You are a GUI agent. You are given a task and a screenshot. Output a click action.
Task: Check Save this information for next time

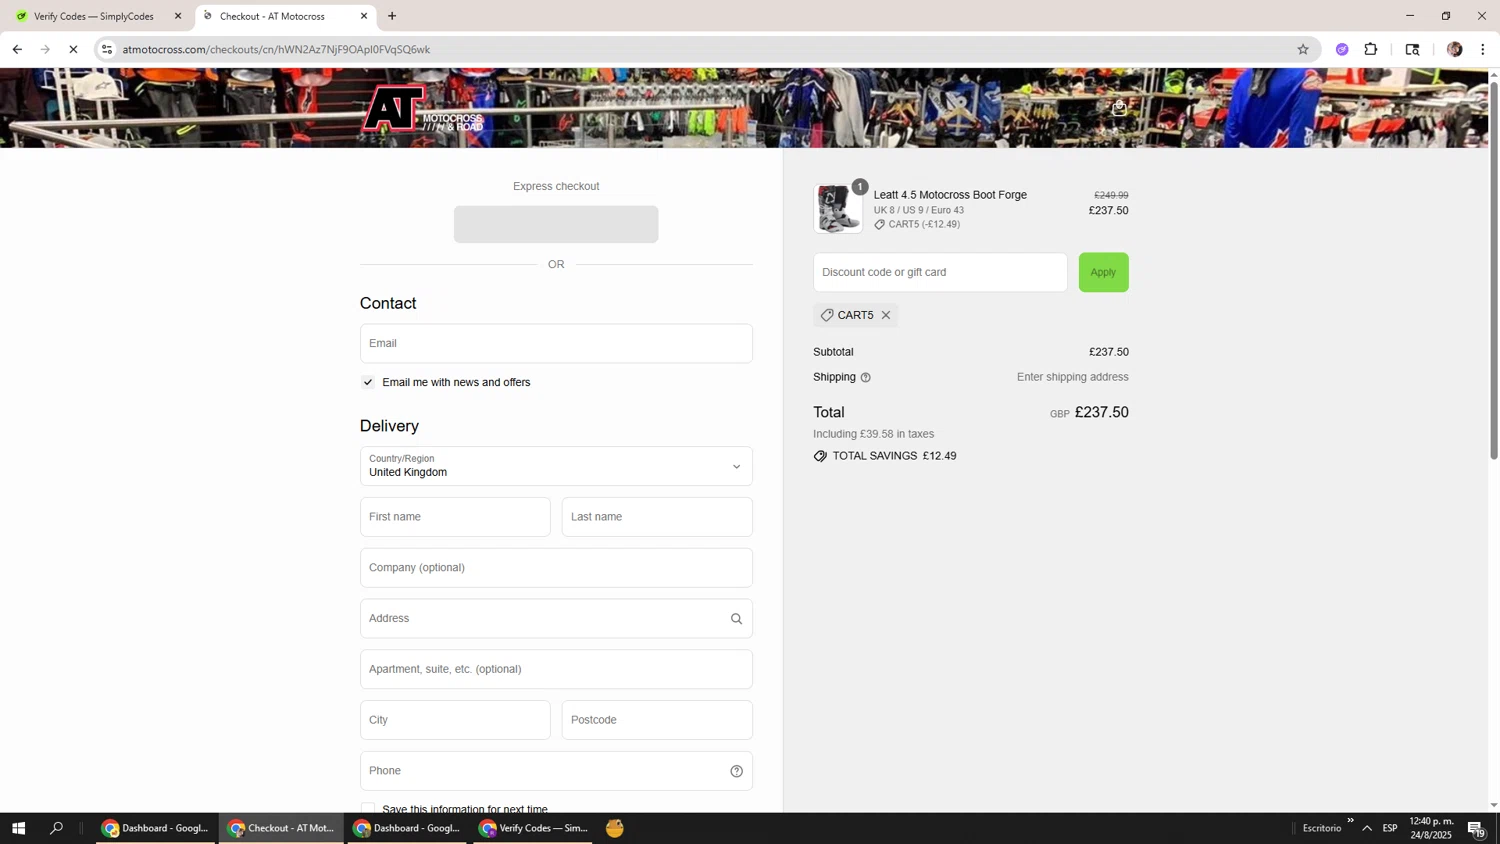368,808
